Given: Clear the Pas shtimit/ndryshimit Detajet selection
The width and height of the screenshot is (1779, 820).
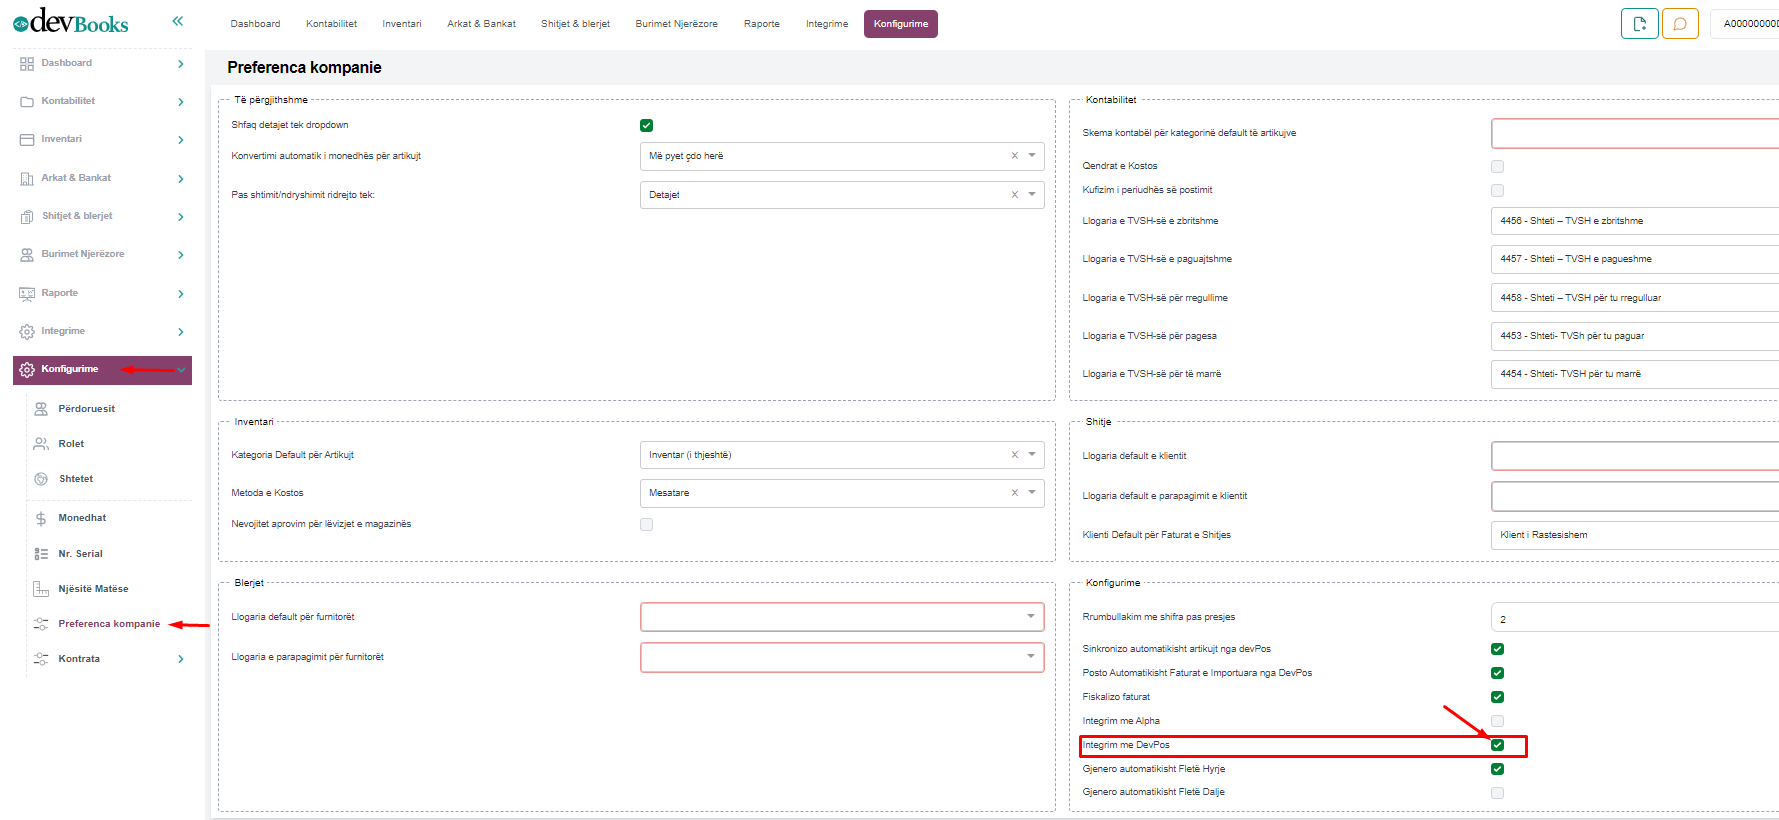Looking at the screenshot, I should coord(1014,195).
